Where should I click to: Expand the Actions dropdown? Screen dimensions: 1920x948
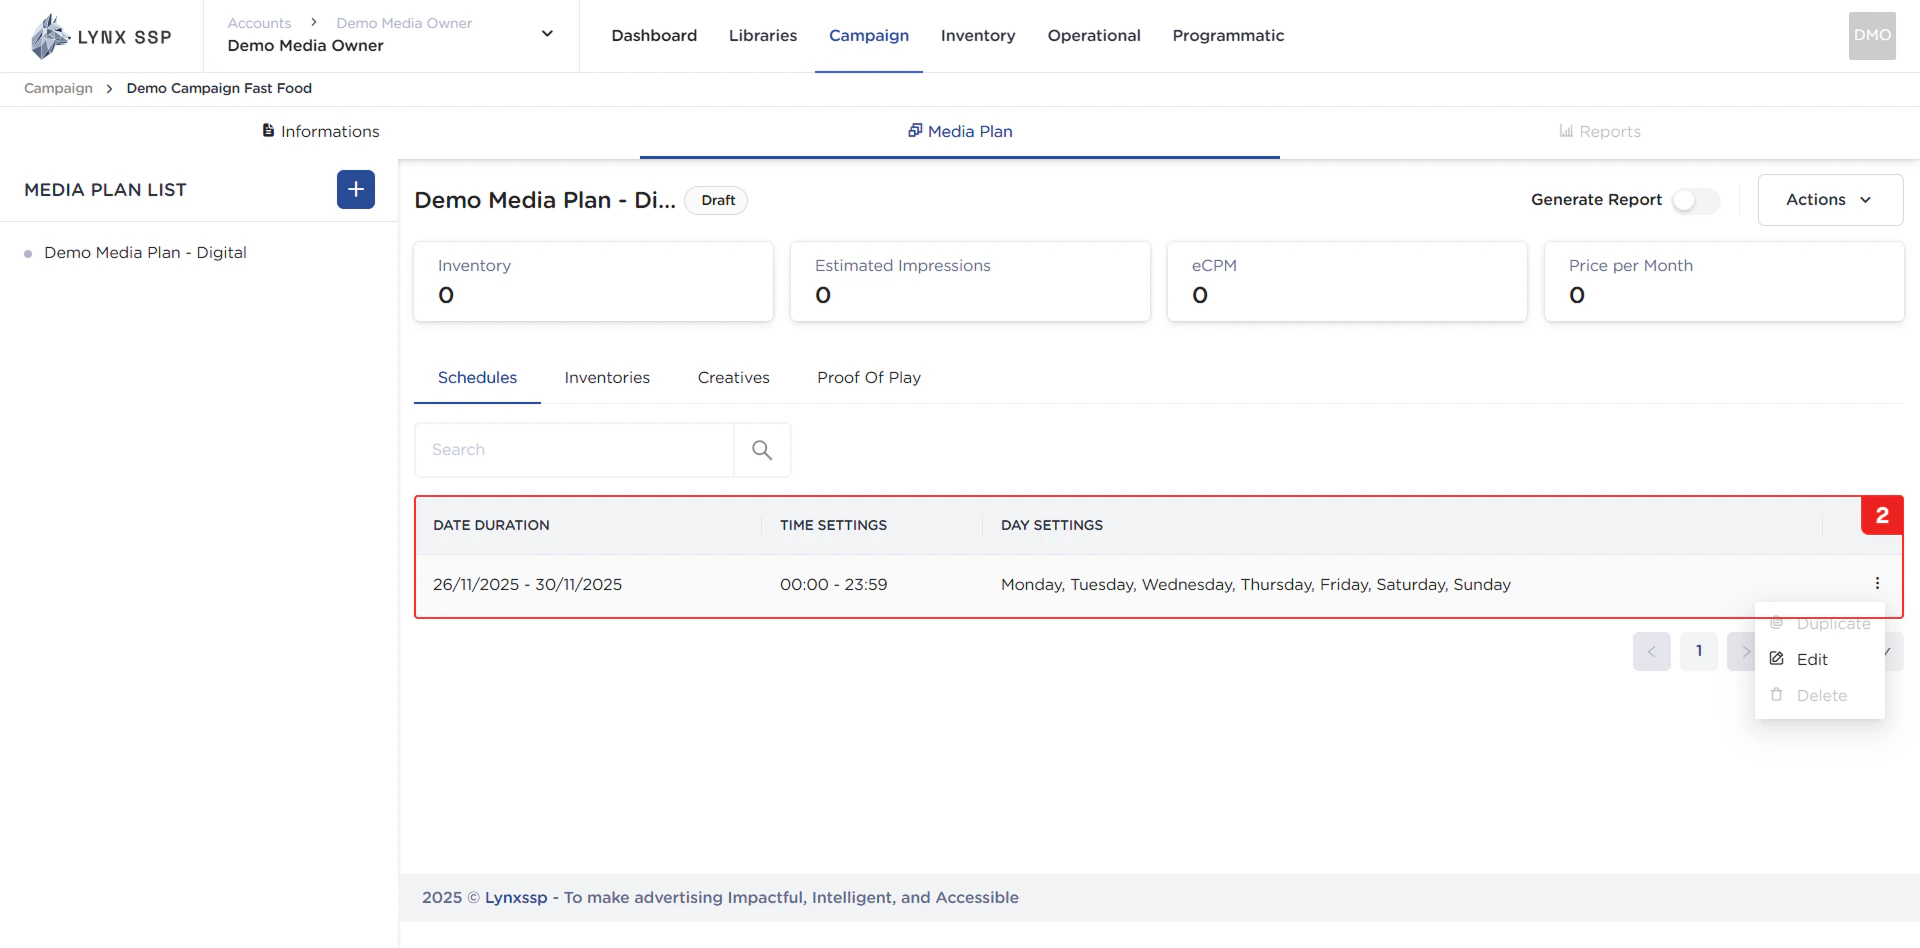pyautogui.click(x=1830, y=200)
